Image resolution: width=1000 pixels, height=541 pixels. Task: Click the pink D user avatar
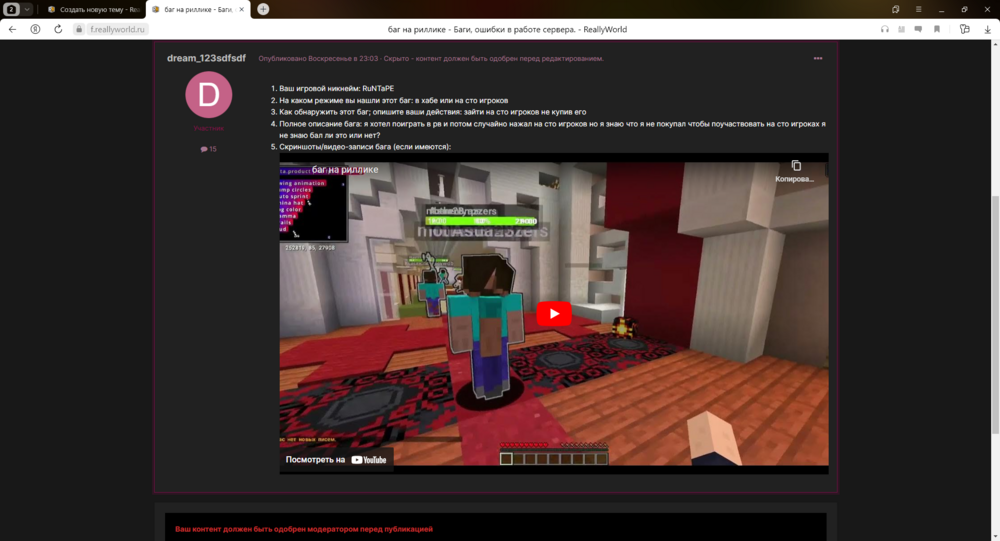209,94
